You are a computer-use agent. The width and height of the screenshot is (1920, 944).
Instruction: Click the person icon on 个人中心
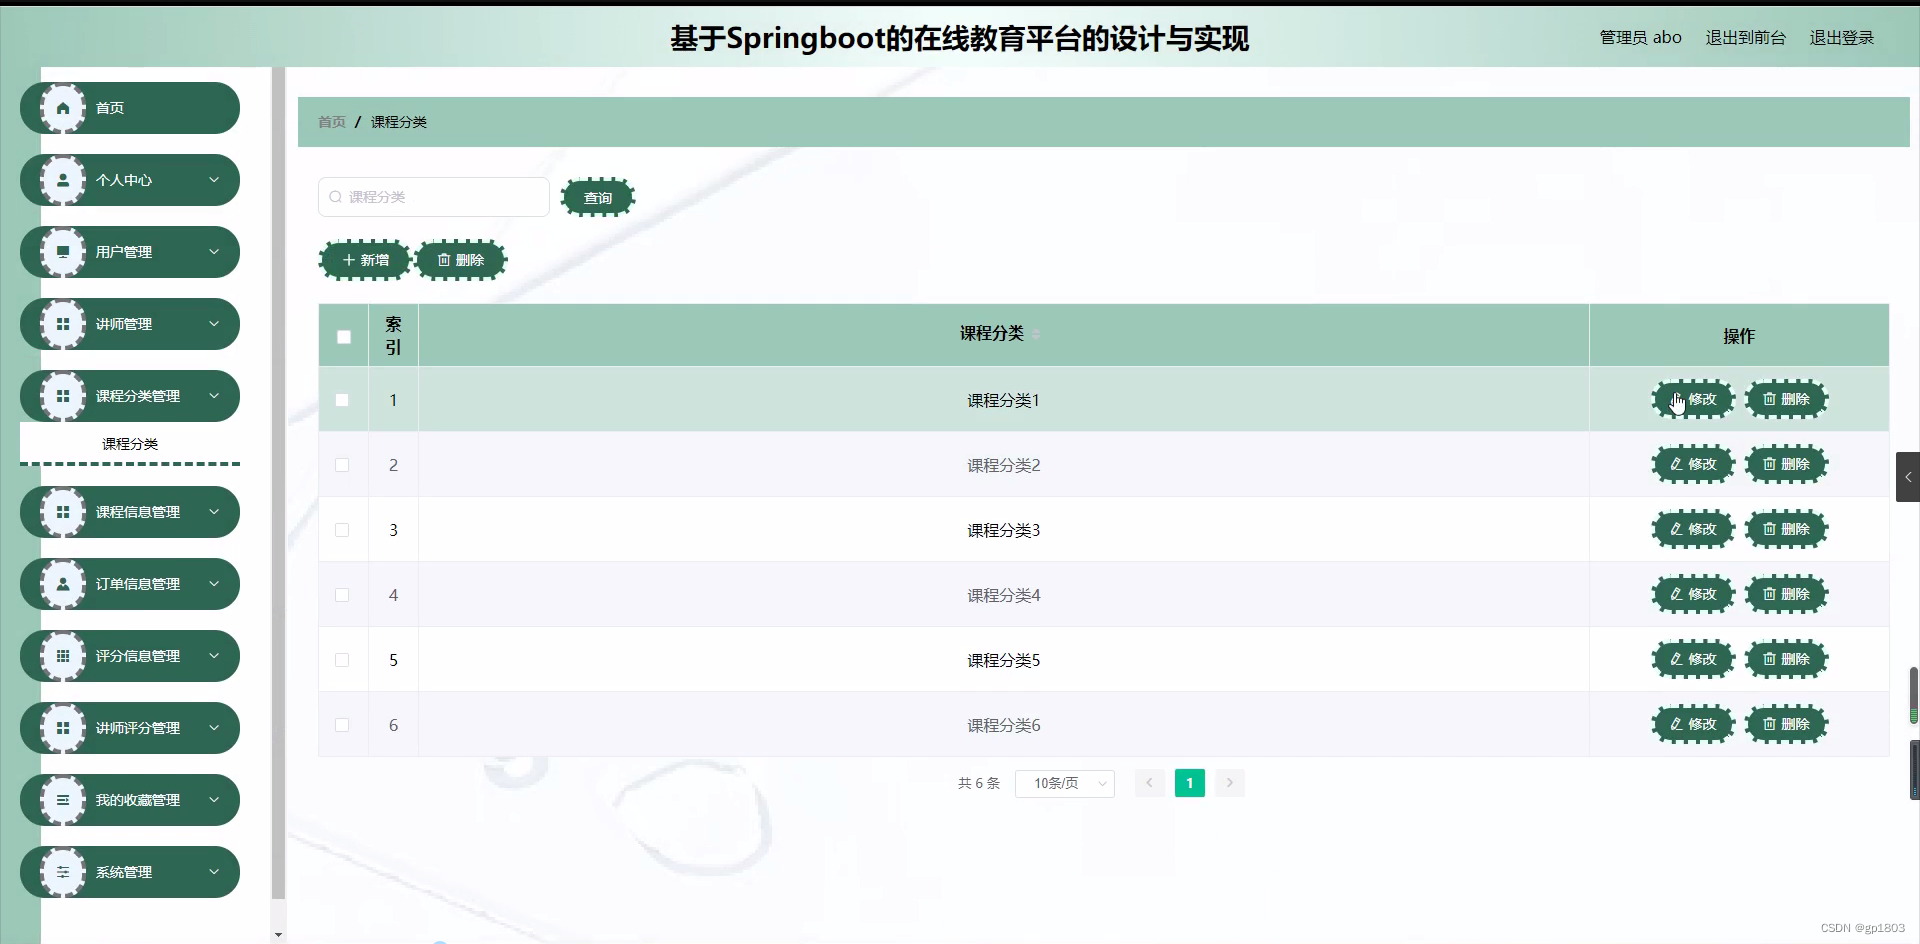coord(63,179)
